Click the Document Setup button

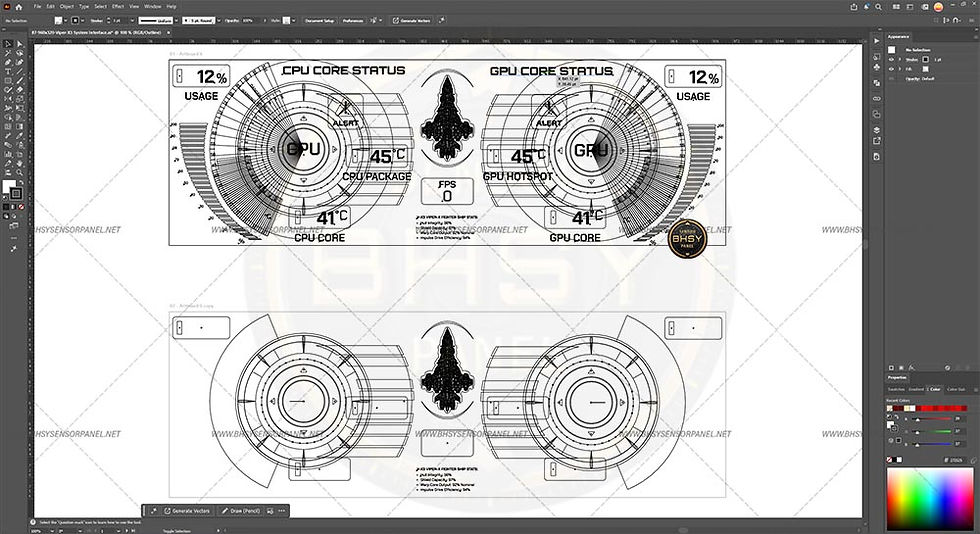319,21
